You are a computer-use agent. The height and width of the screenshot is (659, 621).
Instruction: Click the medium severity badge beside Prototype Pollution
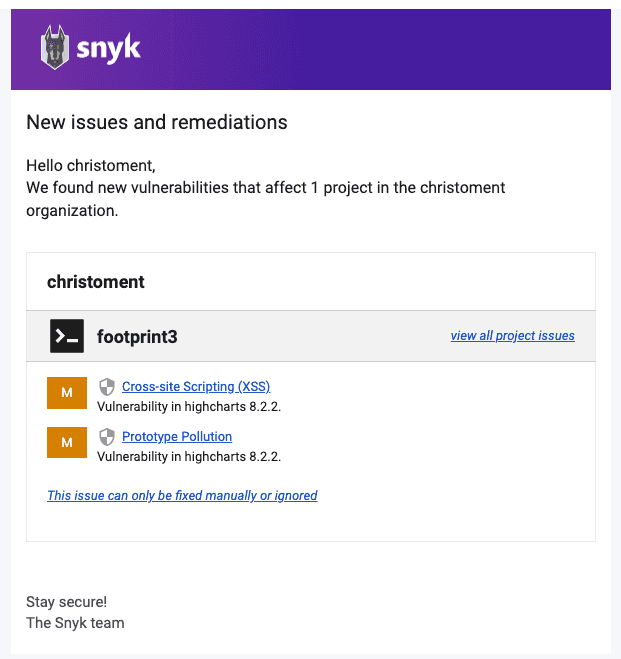click(x=67, y=443)
